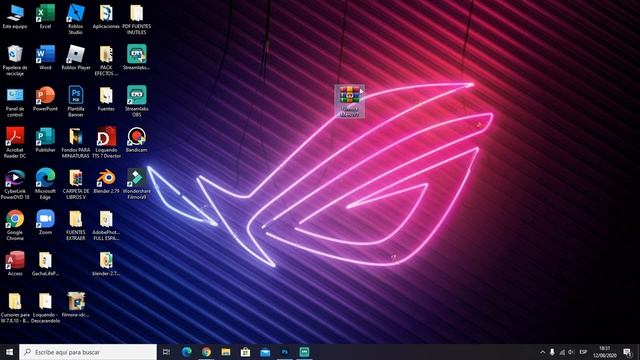Open Task View from the taskbar

tap(167, 352)
